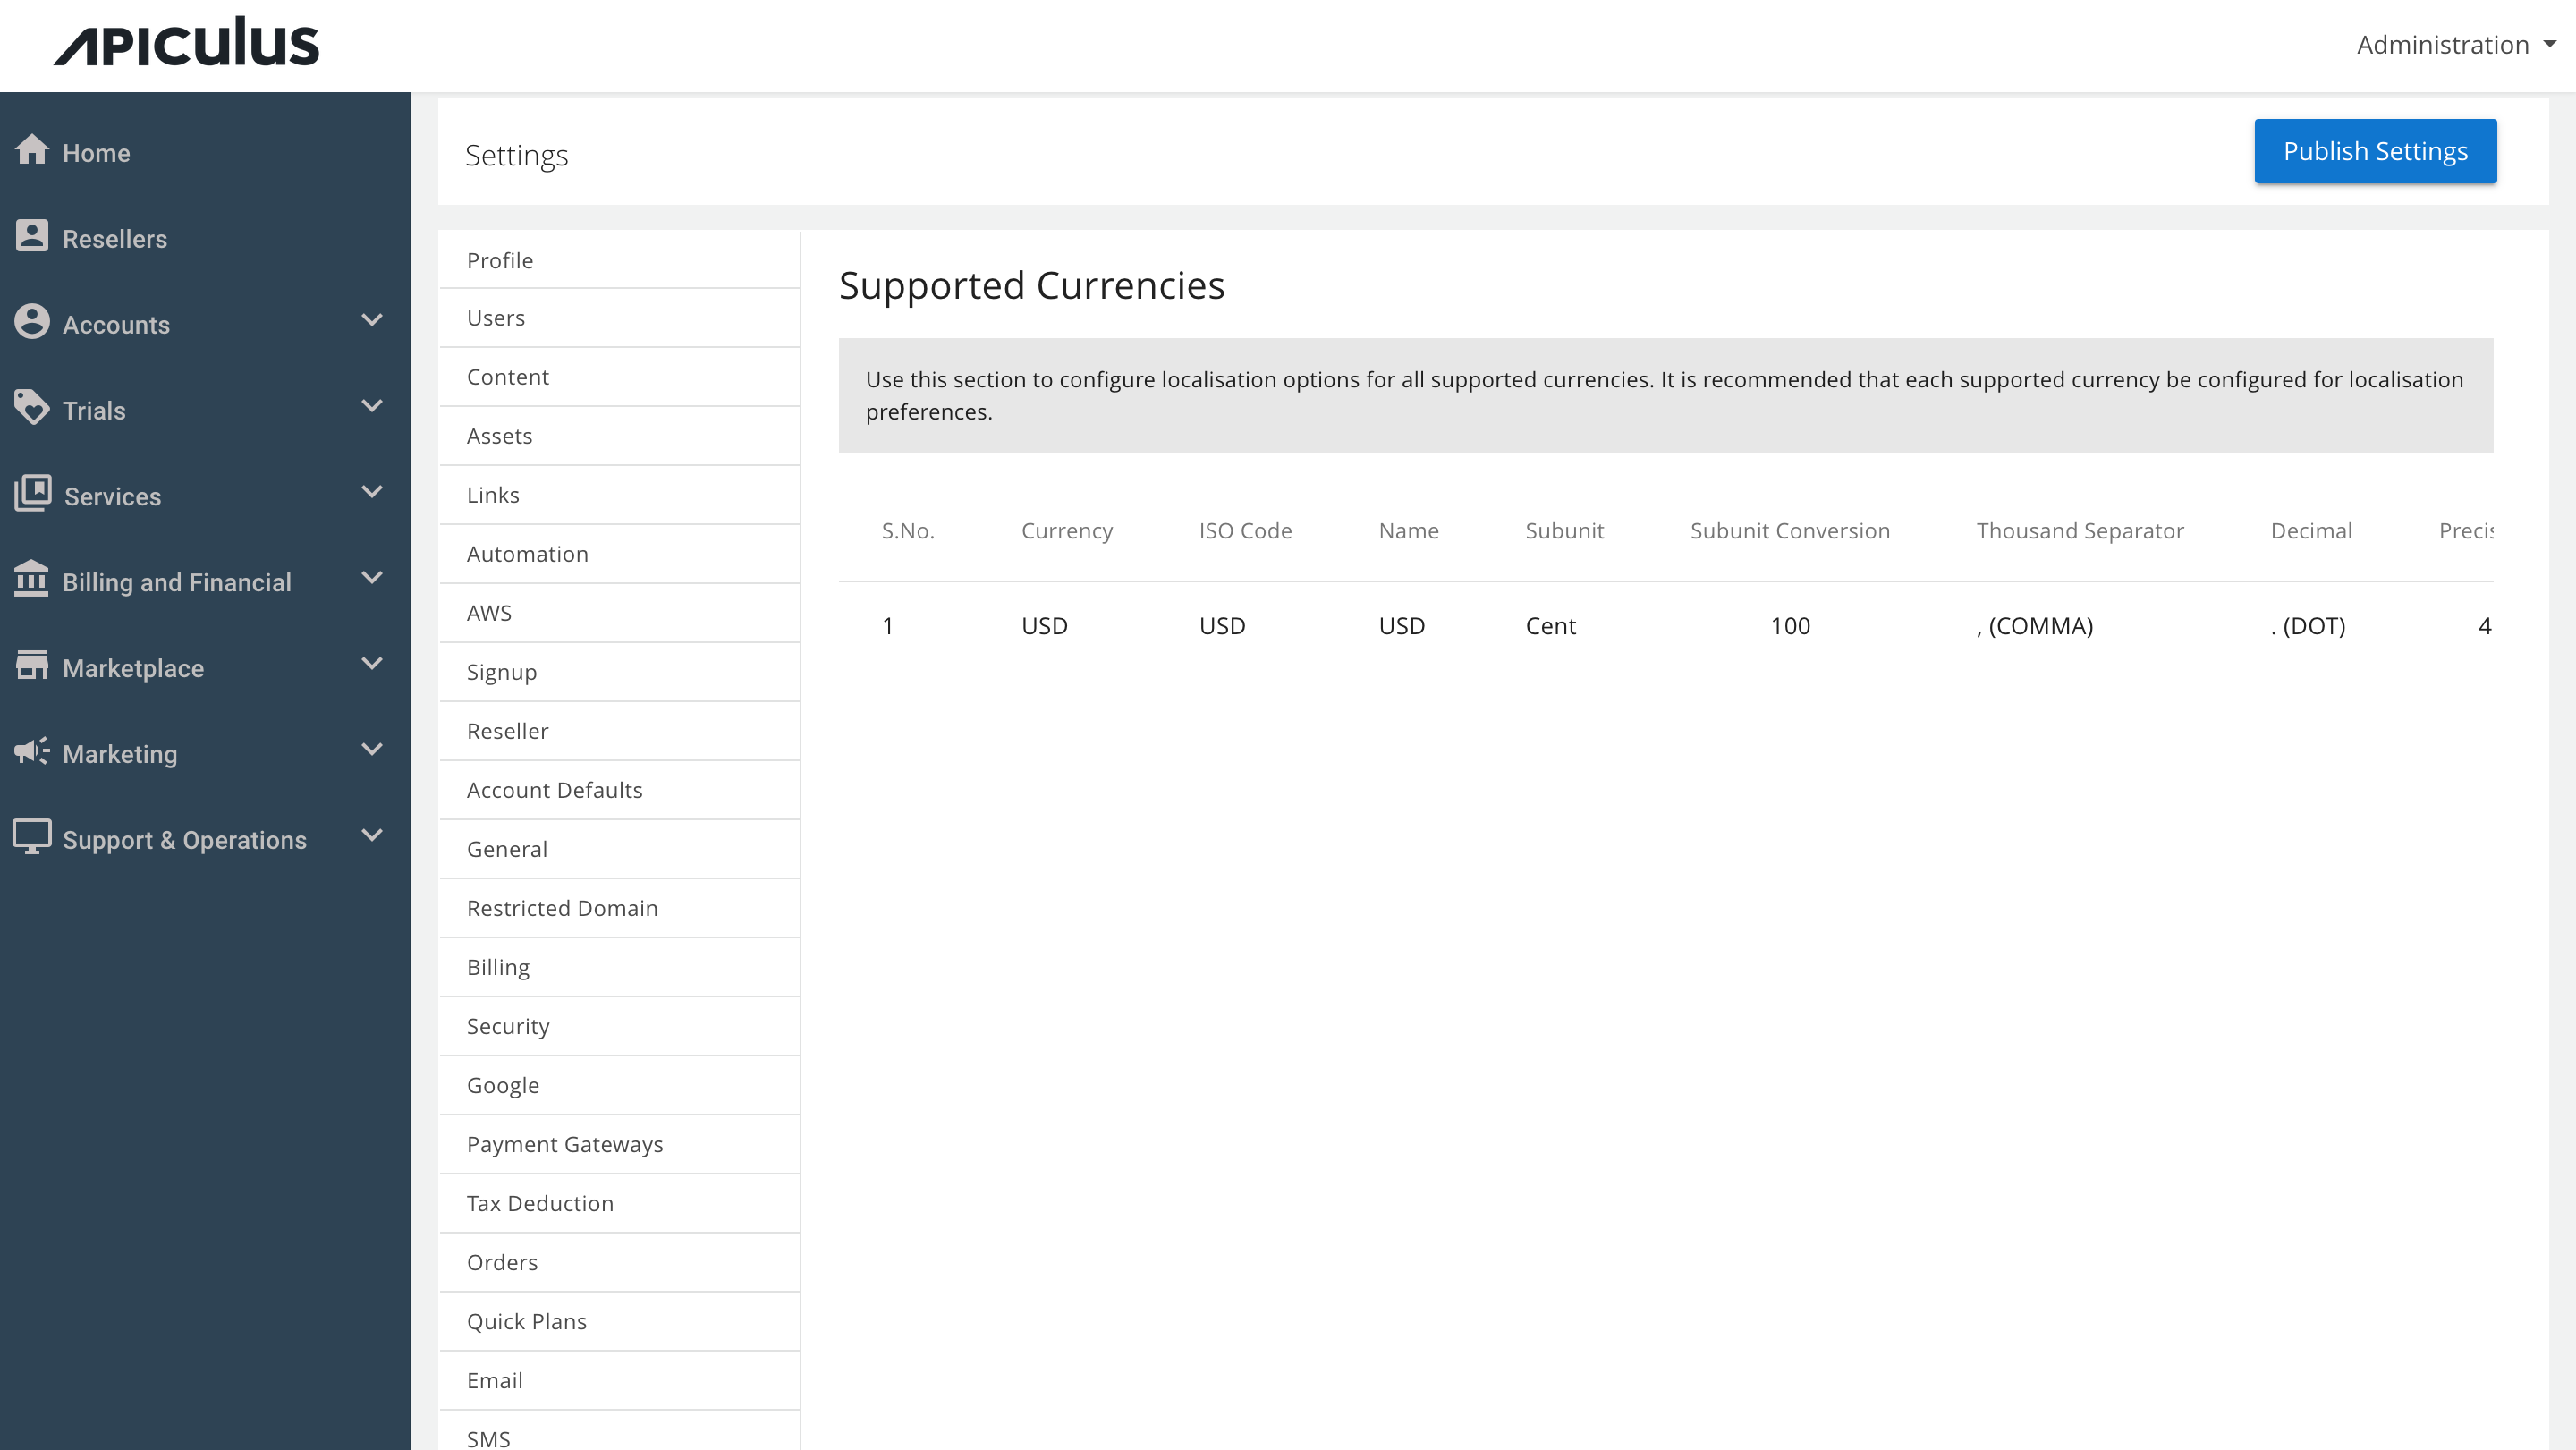Open the Automation settings tab

(619, 554)
